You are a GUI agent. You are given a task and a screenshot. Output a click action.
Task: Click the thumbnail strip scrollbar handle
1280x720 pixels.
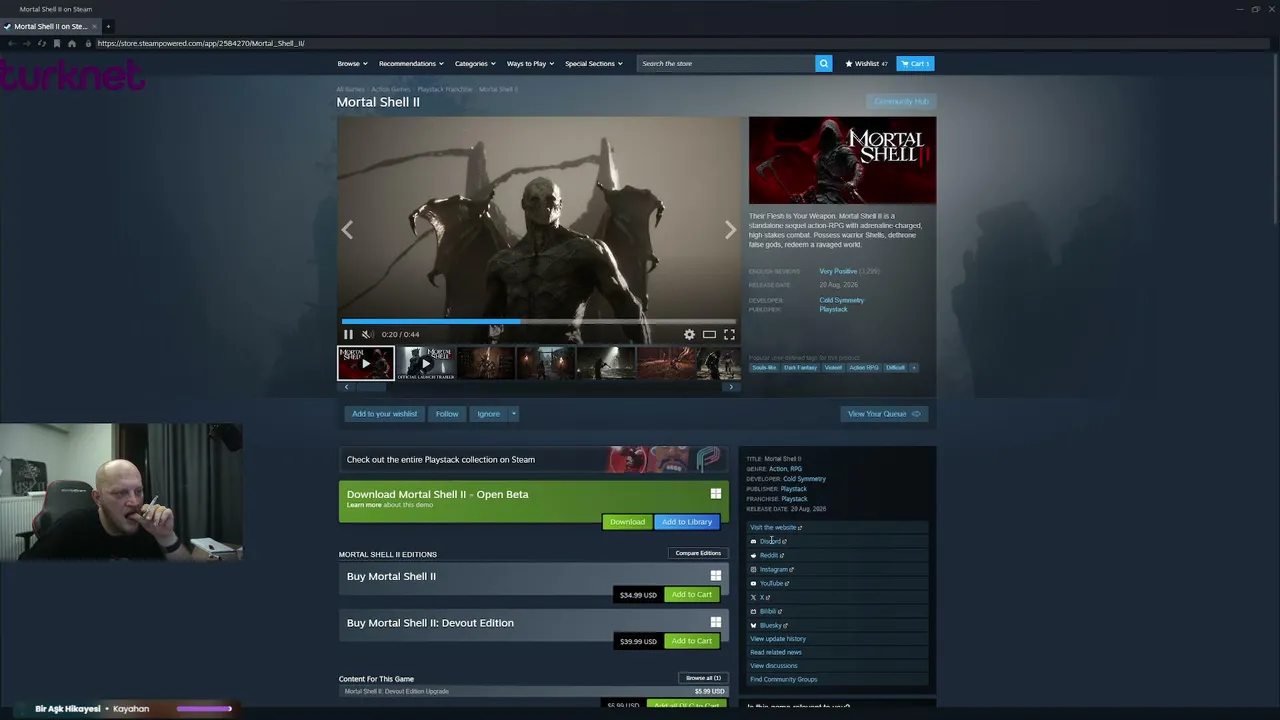point(370,387)
